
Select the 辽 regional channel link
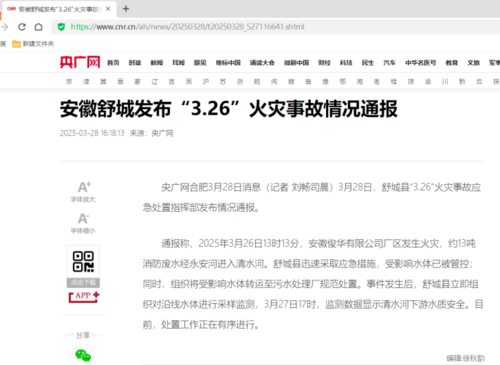point(155,82)
